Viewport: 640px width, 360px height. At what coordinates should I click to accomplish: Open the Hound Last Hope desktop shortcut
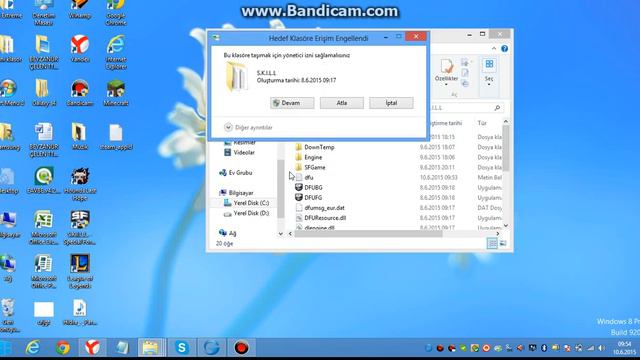[x=80, y=184]
